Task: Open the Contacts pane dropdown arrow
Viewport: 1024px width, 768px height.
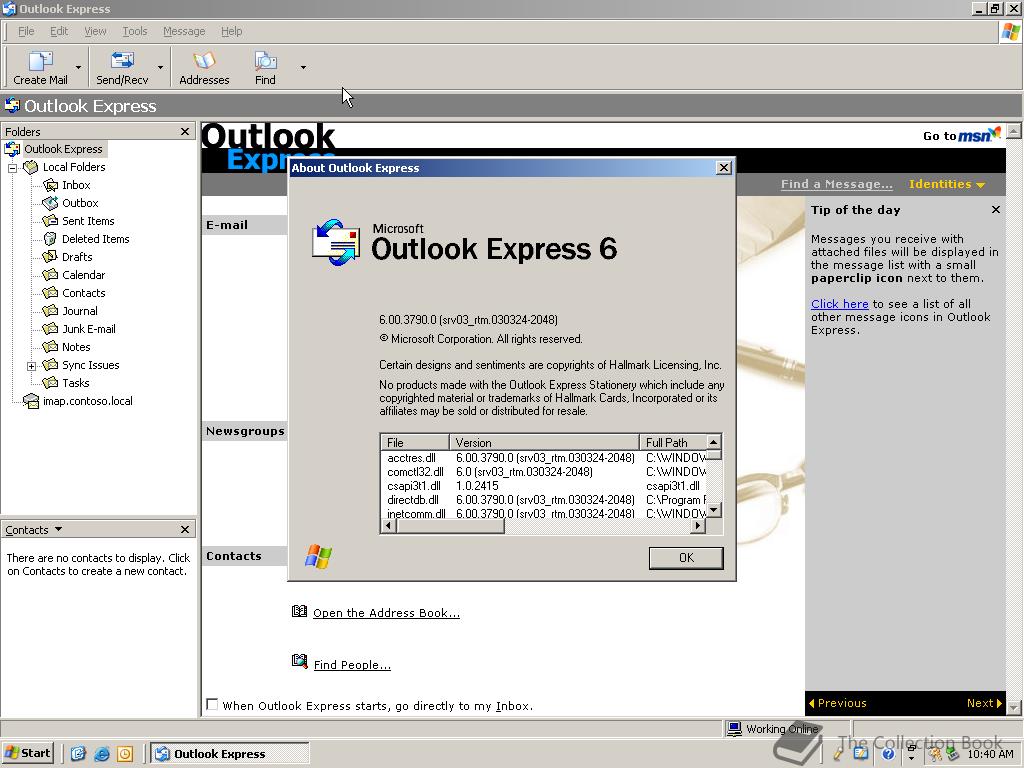Action: point(58,529)
